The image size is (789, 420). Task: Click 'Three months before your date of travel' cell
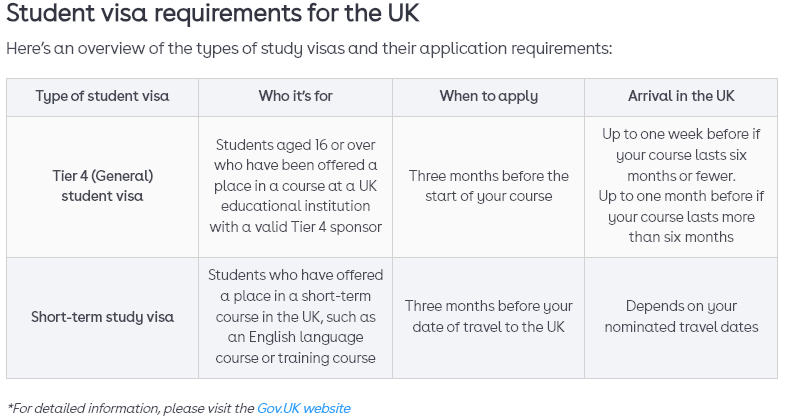pos(488,316)
